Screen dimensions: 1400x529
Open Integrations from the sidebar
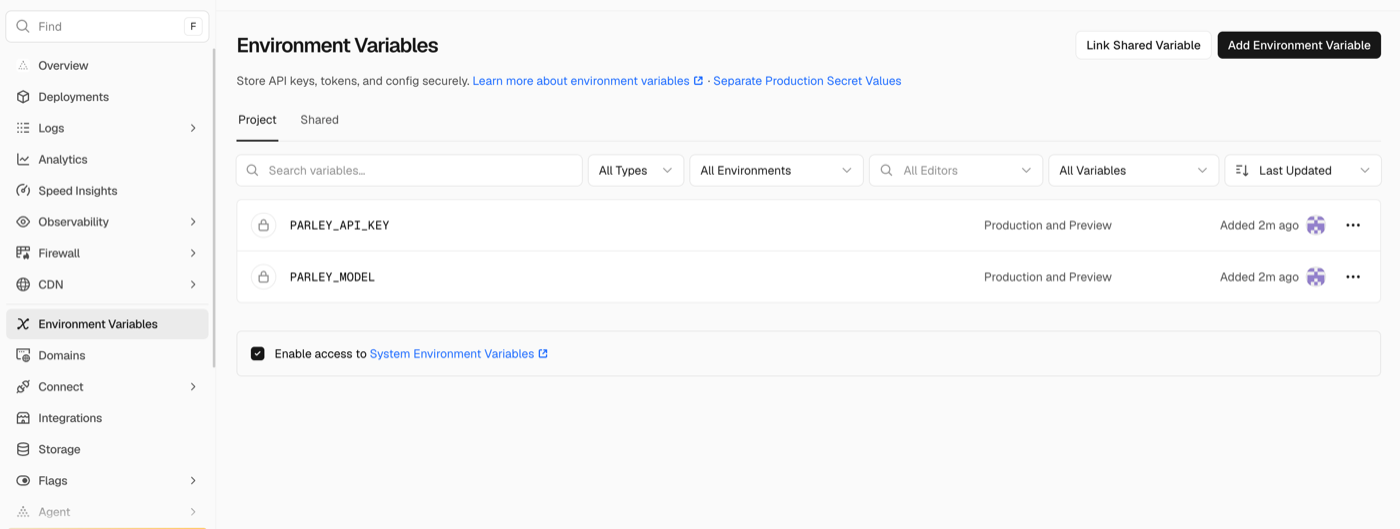point(107,418)
